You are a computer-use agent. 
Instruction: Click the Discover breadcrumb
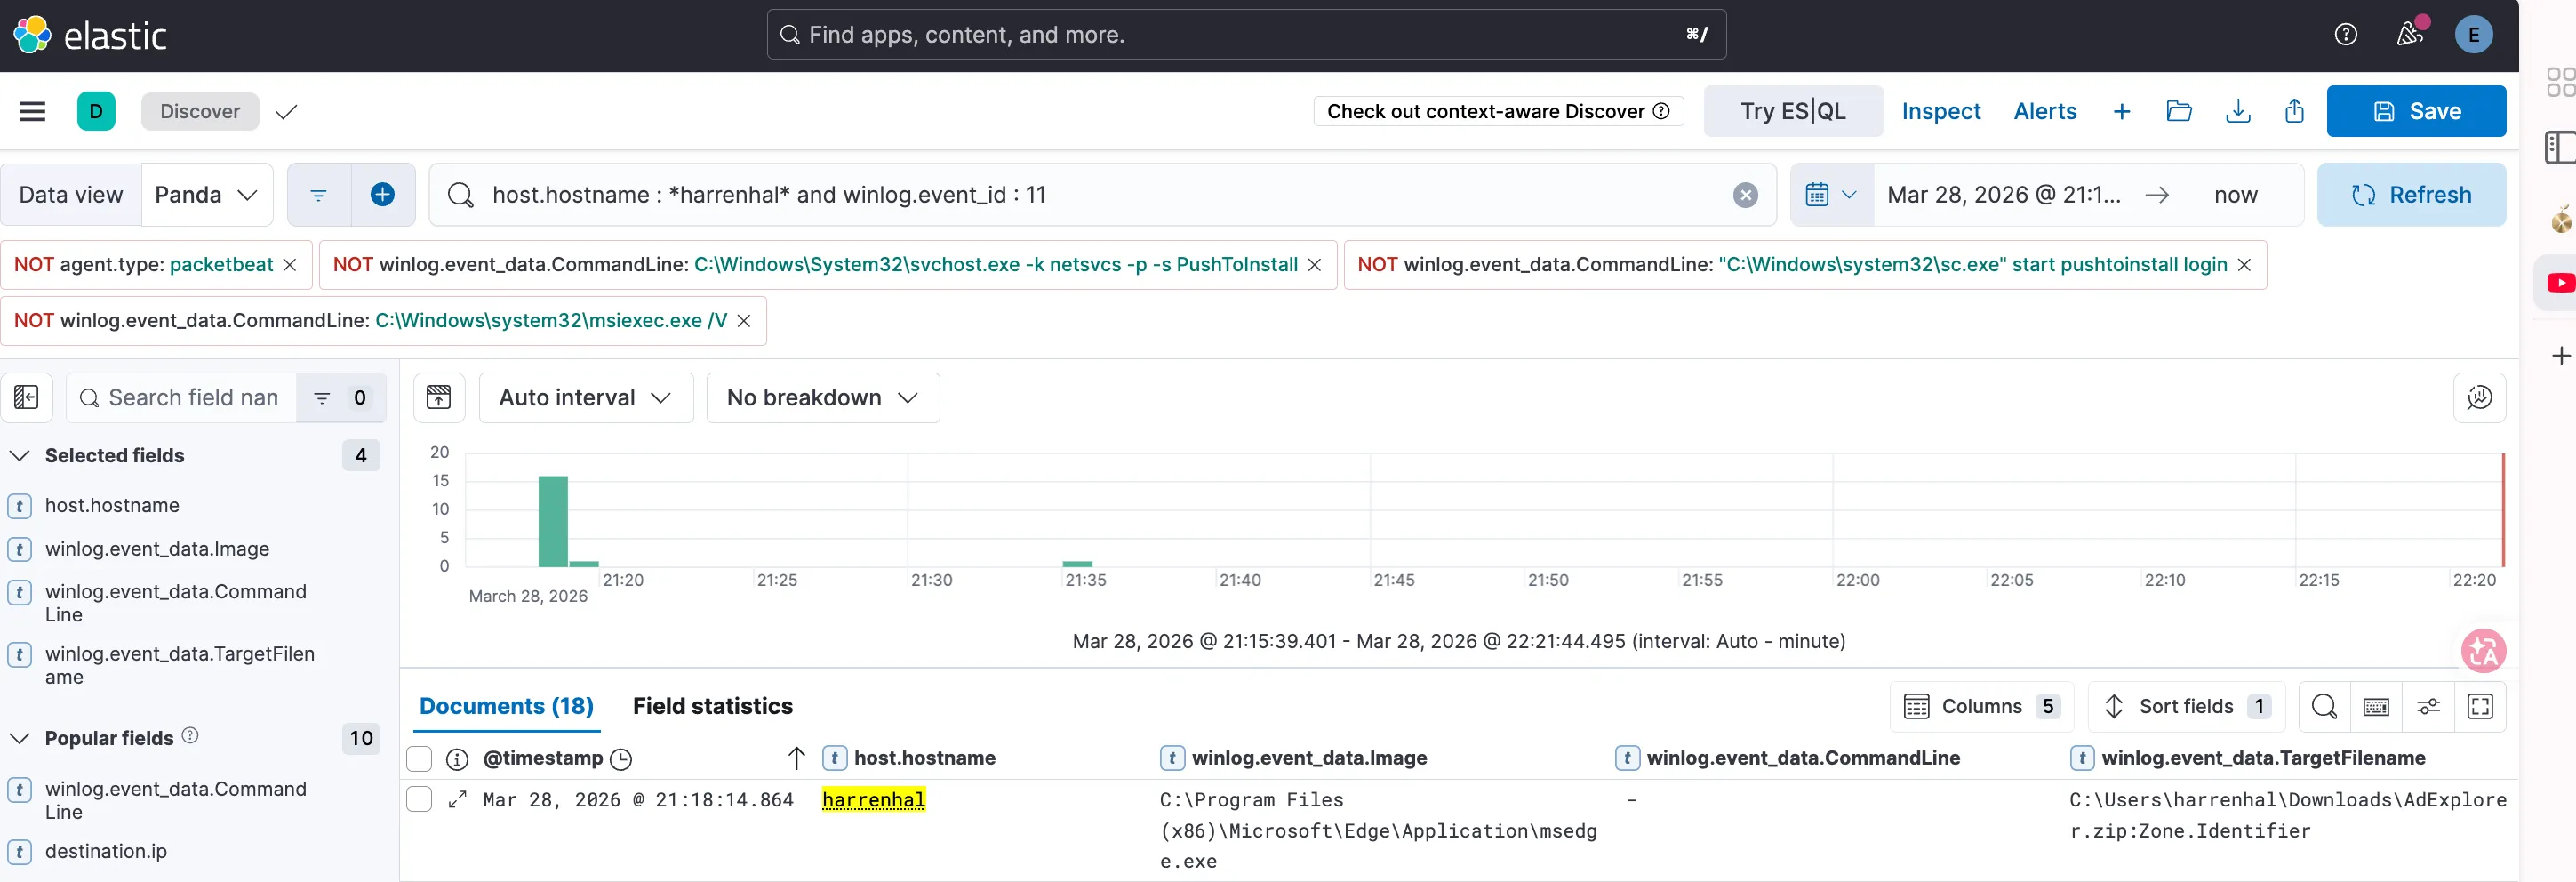[x=200, y=111]
